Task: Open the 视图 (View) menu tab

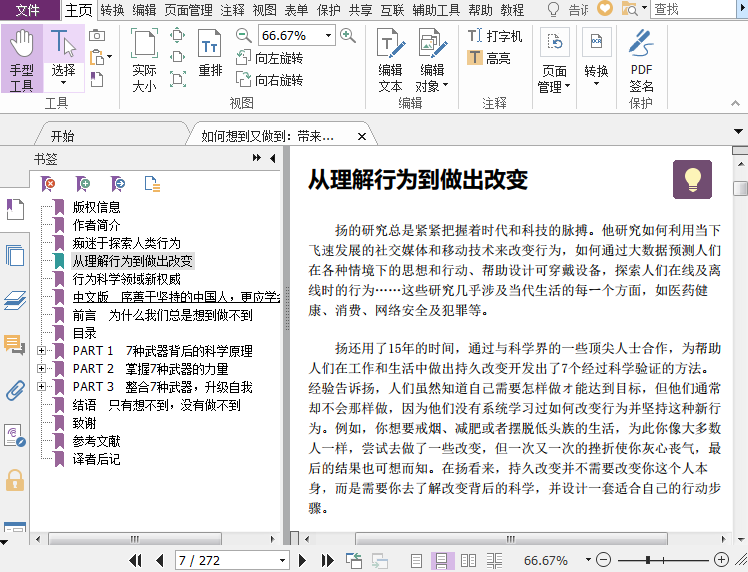Action: (x=264, y=10)
